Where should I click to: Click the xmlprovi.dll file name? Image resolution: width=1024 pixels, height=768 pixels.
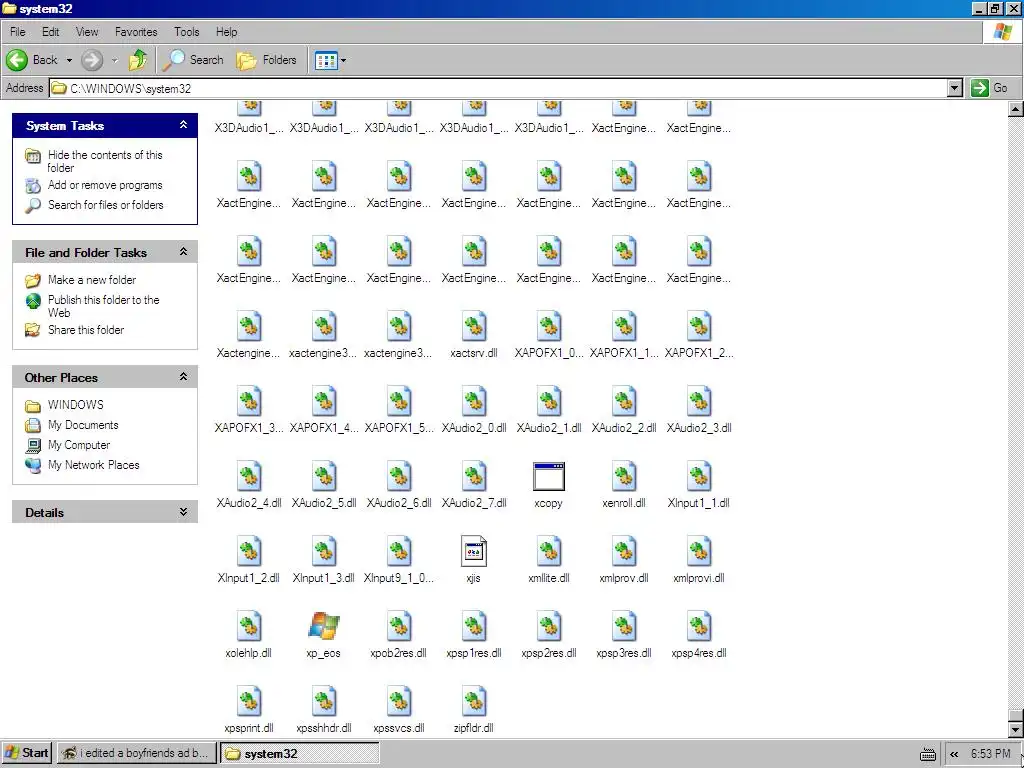click(x=699, y=578)
